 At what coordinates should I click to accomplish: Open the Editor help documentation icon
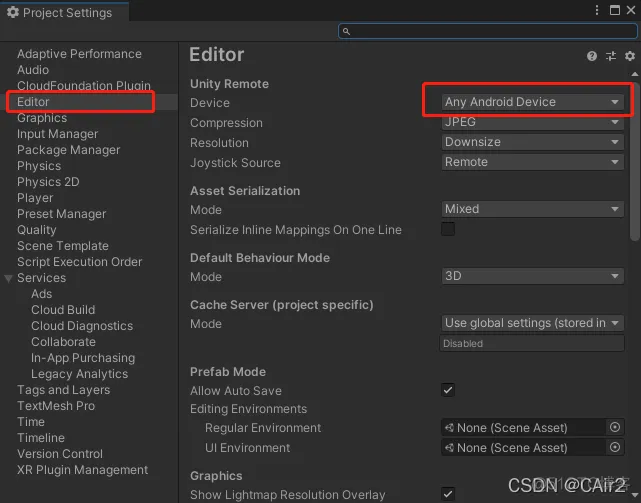pyautogui.click(x=592, y=56)
